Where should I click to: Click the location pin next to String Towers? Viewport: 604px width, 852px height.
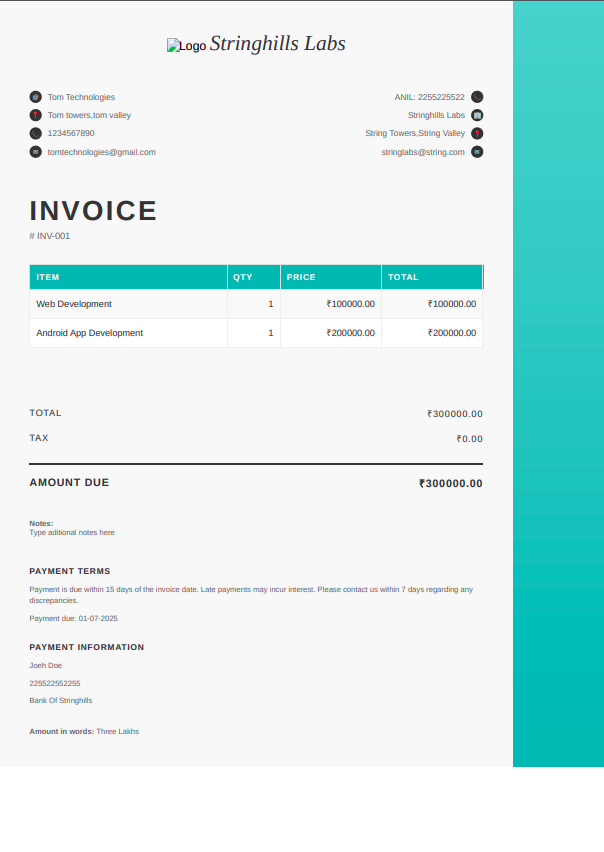point(477,133)
